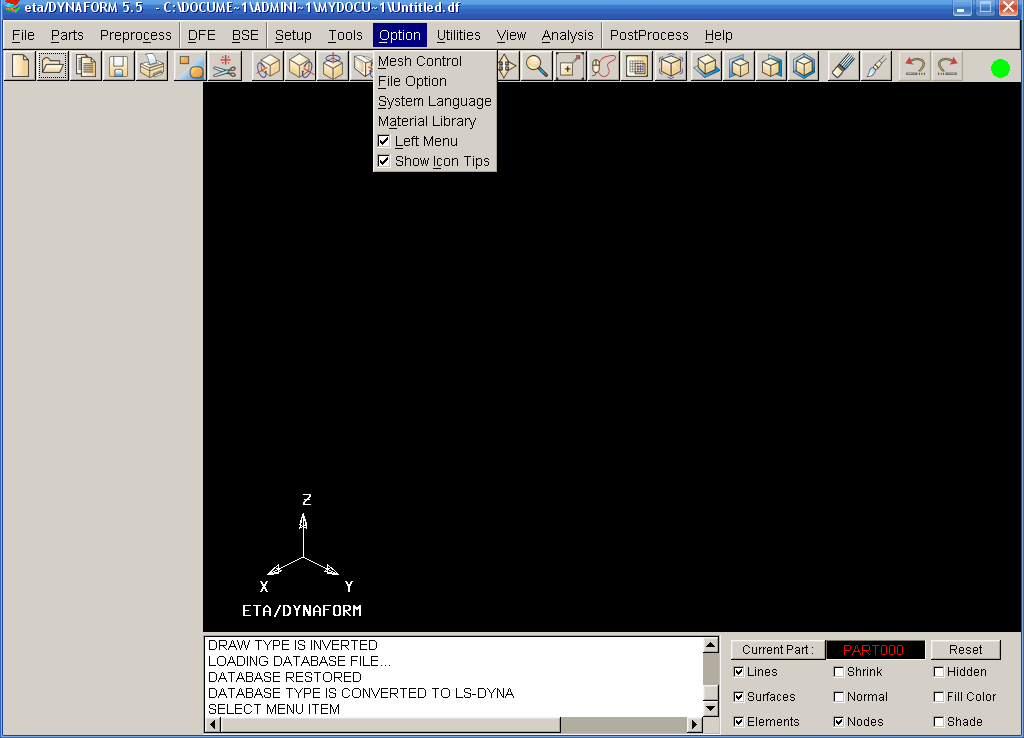Open the PostProcess menu
Image resolution: width=1024 pixels, height=738 pixels.
649,35
